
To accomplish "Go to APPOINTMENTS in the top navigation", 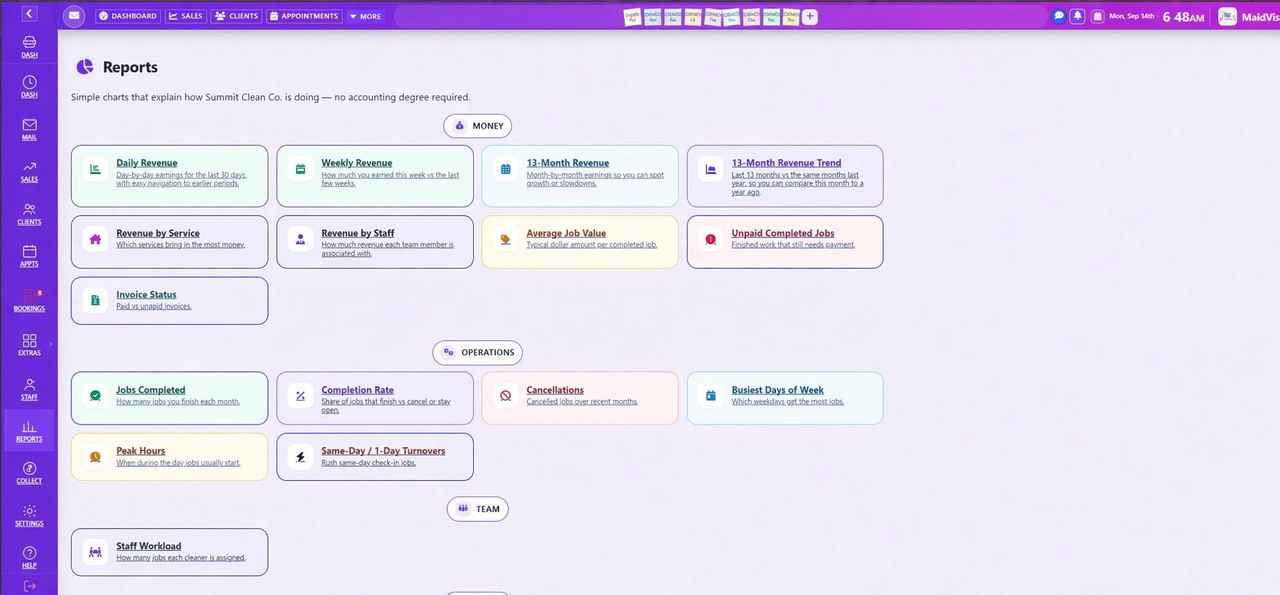I will (304, 16).
